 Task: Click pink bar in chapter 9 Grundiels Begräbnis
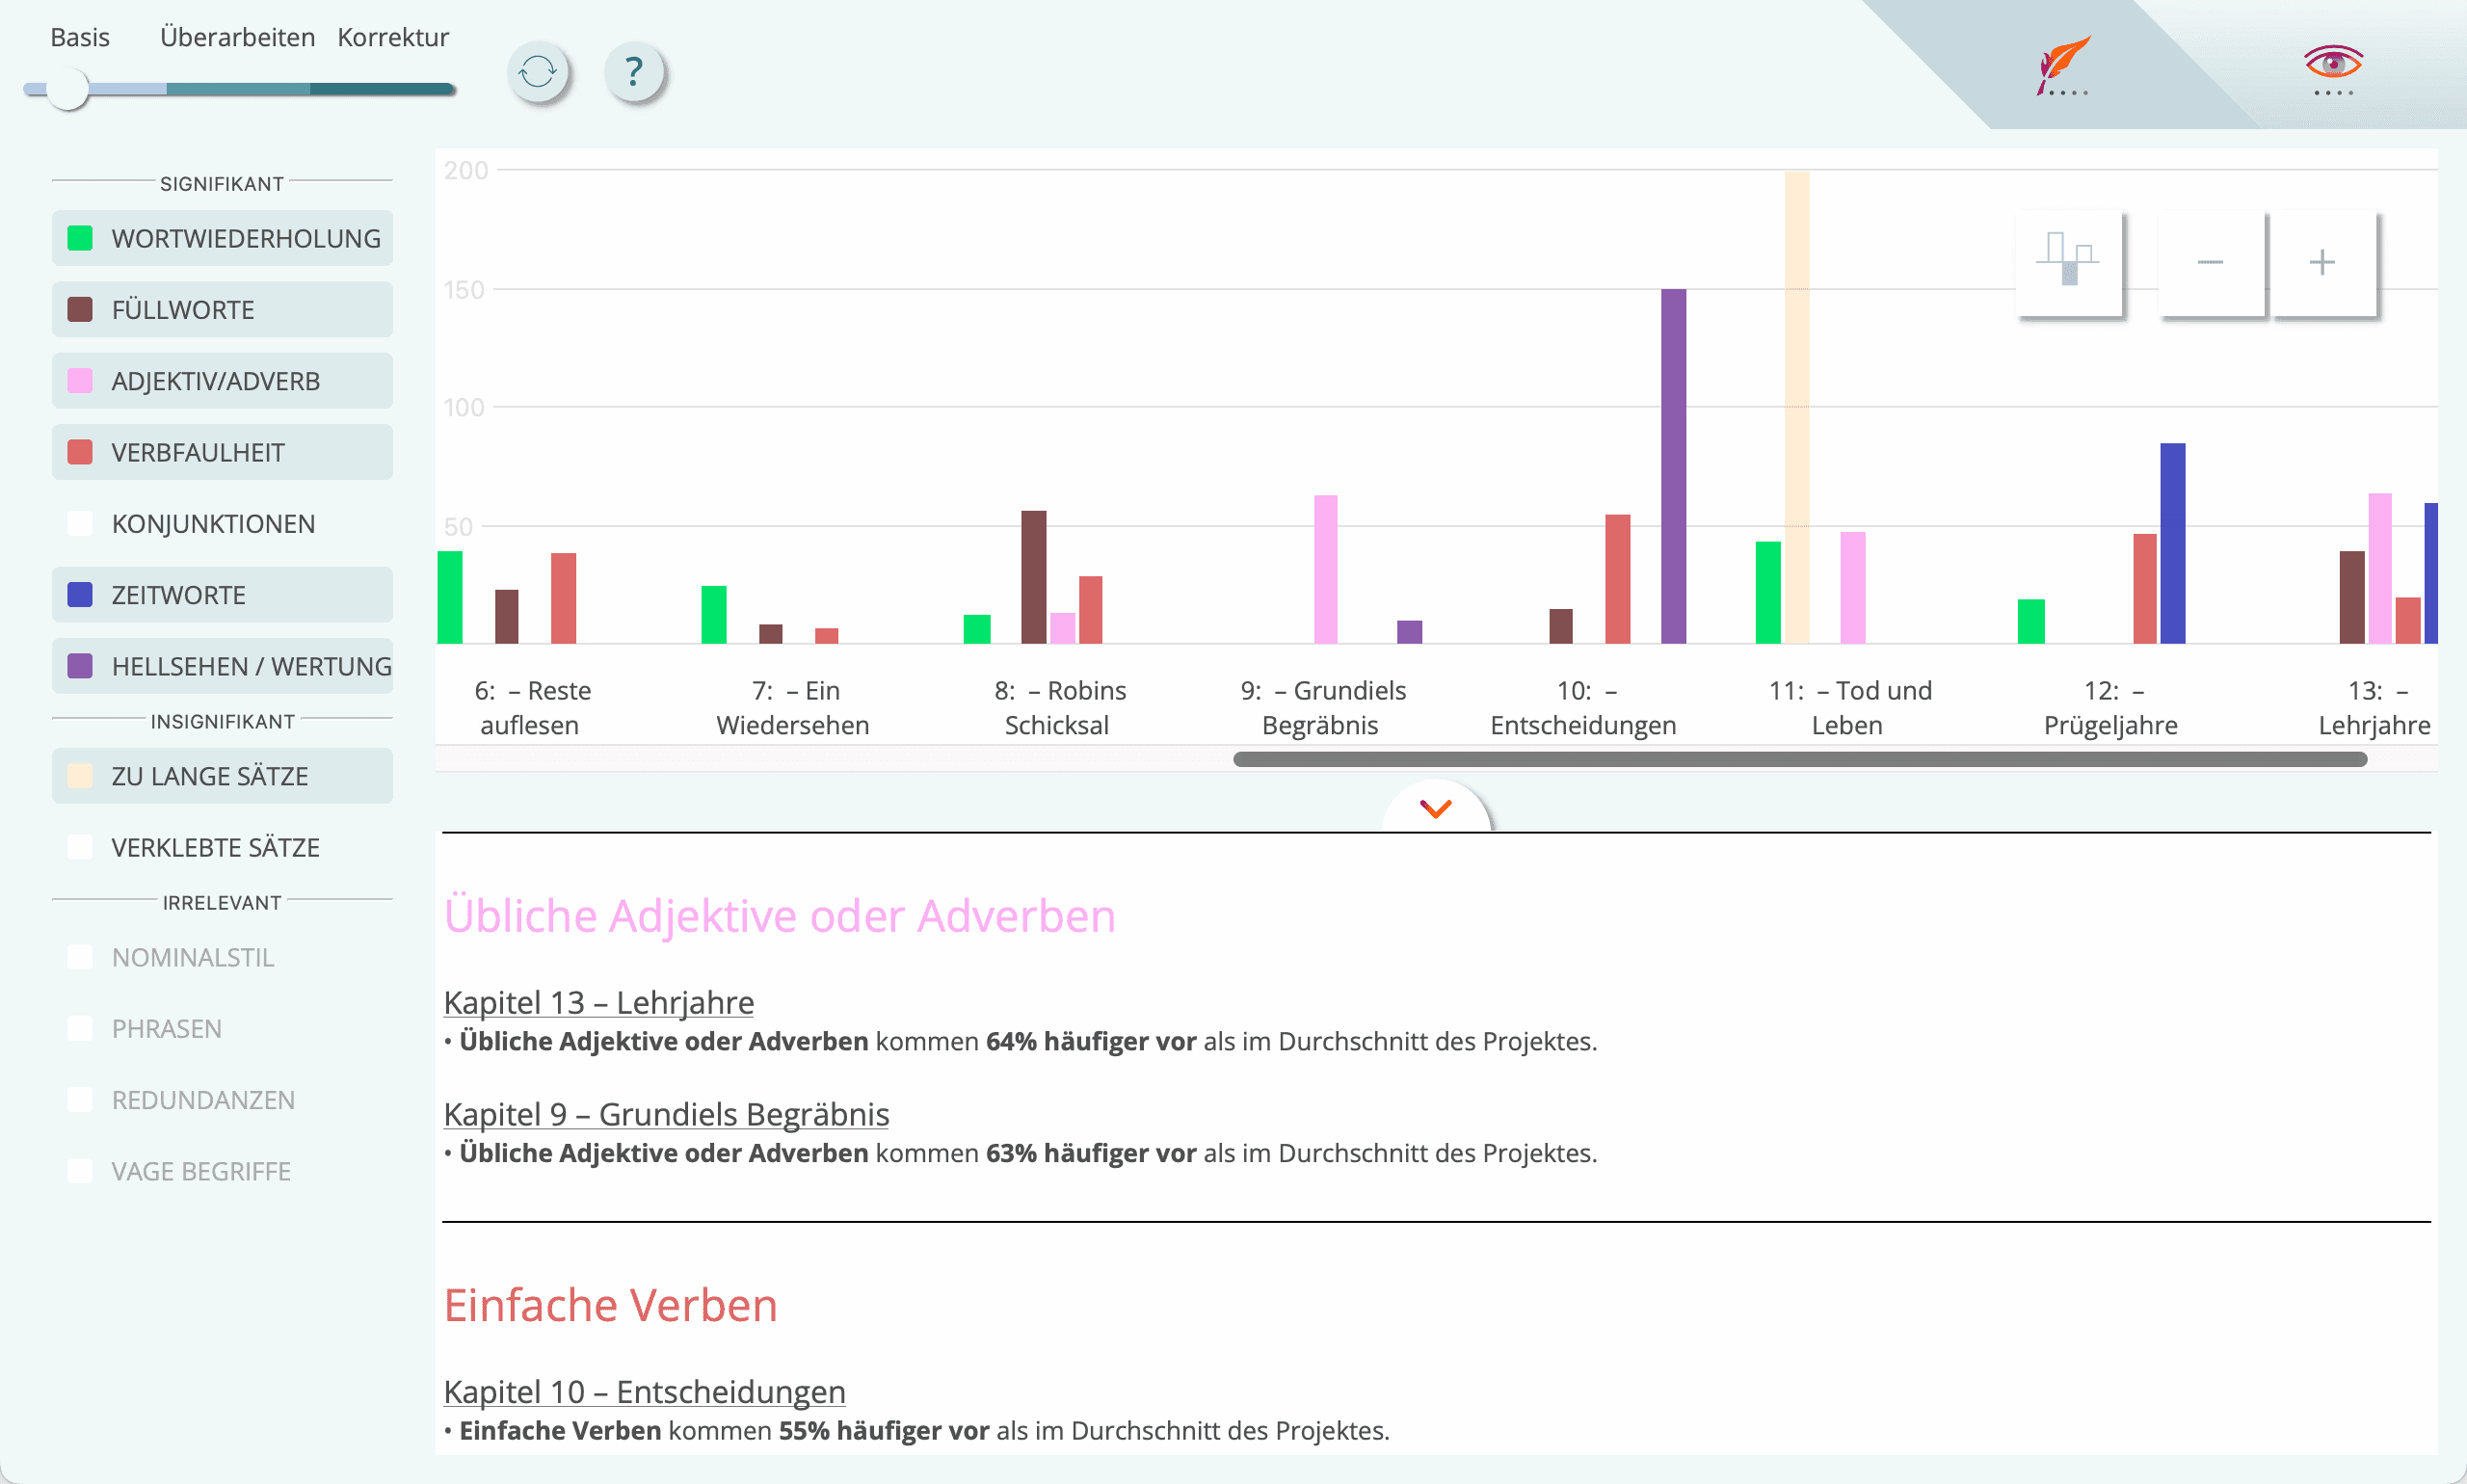[x=1325, y=569]
